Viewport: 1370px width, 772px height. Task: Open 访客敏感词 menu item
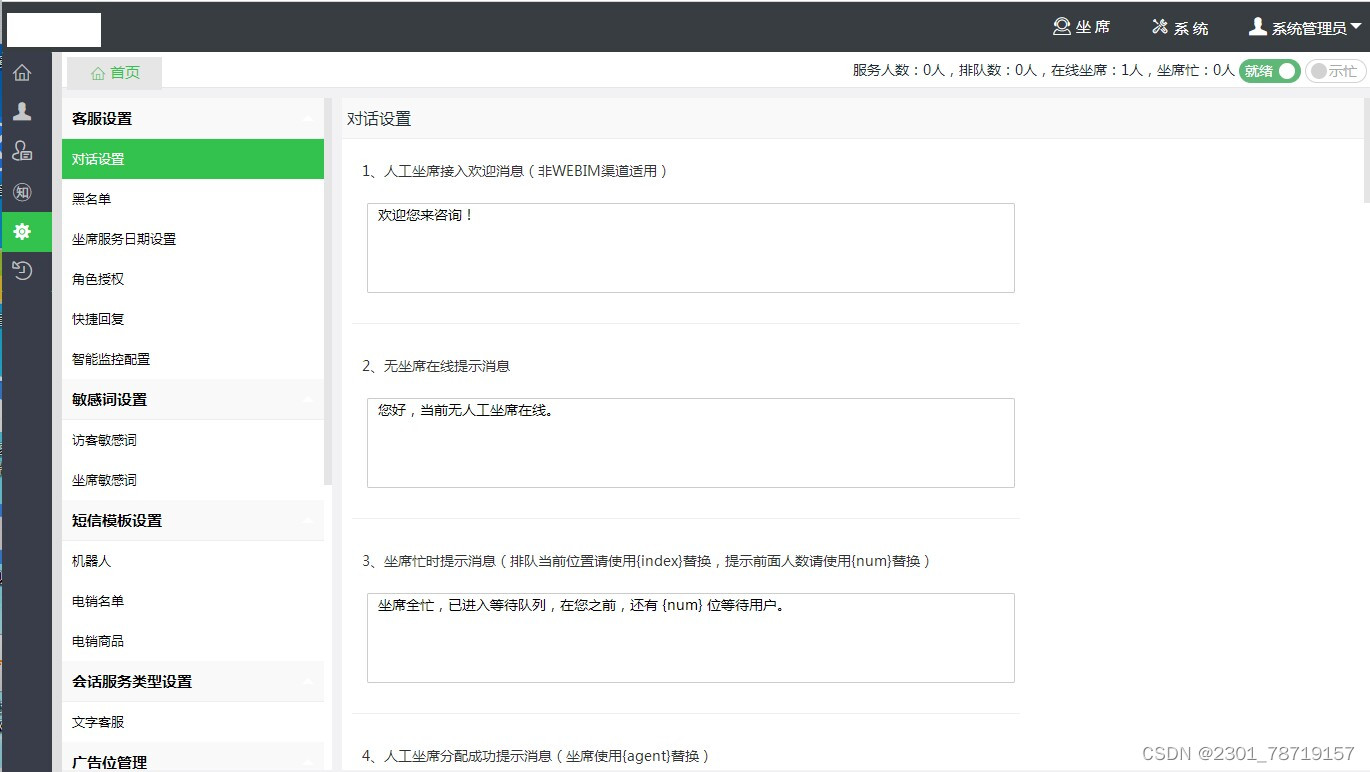[193, 440]
